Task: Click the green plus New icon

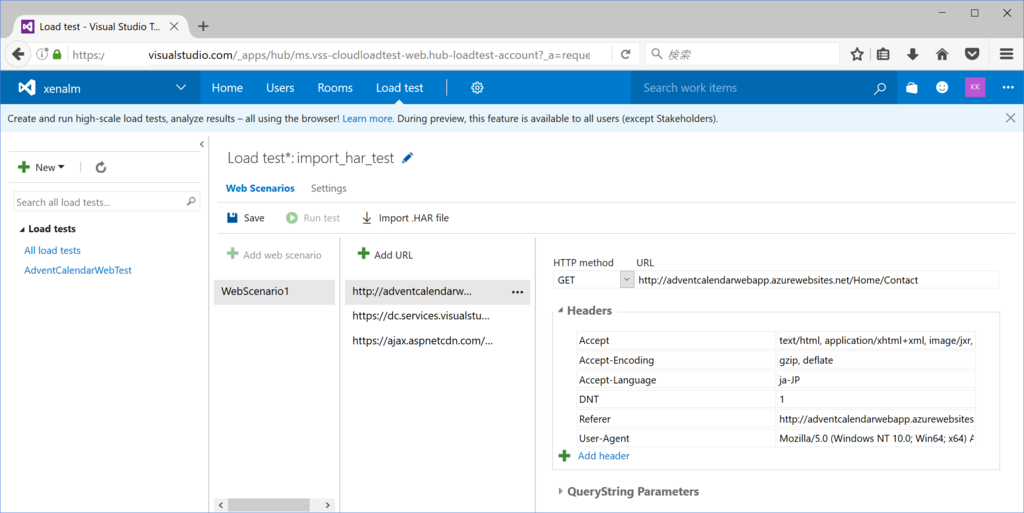Action: pyautogui.click(x=24, y=167)
